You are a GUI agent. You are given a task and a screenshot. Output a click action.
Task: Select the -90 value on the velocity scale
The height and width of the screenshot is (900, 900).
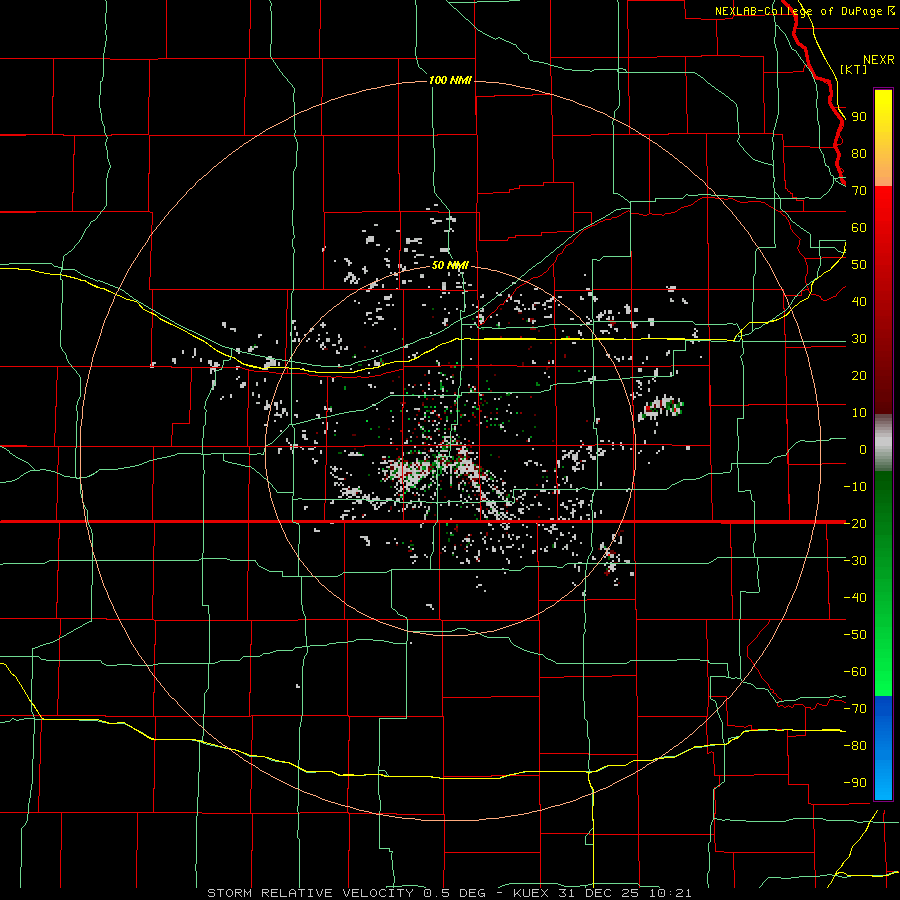tap(855, 783)
